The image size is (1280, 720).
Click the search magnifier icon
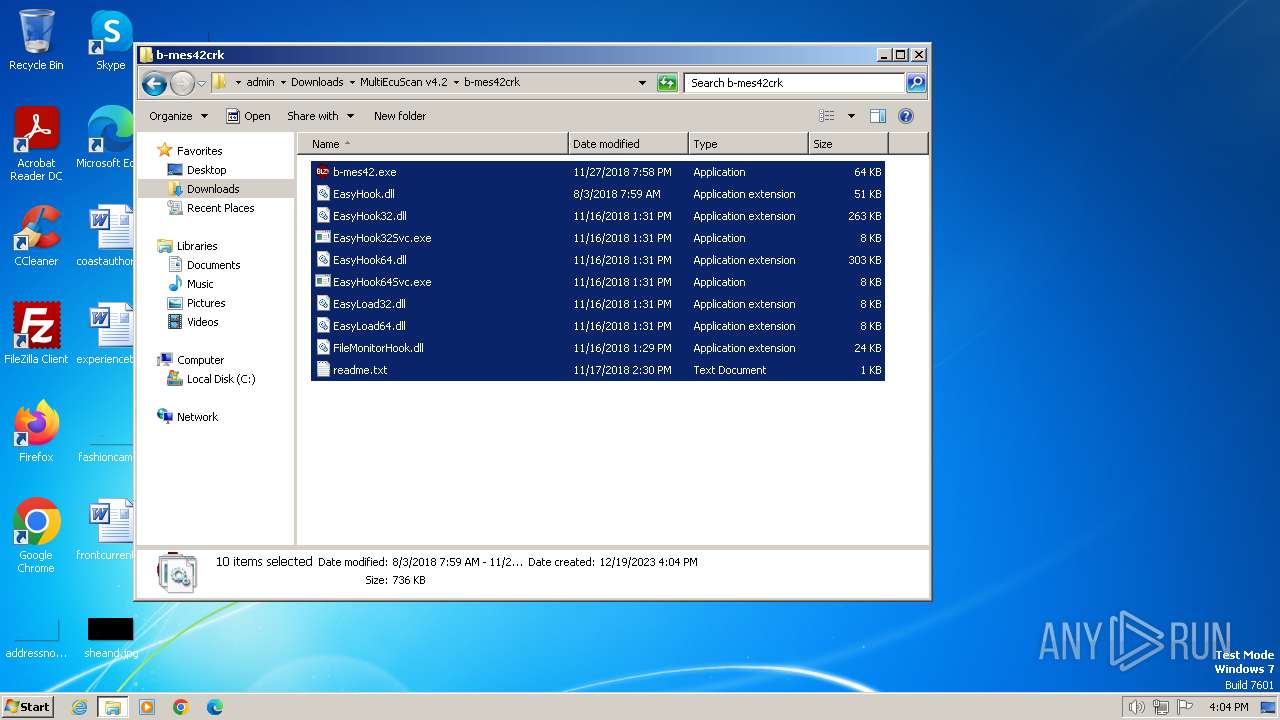916,83
